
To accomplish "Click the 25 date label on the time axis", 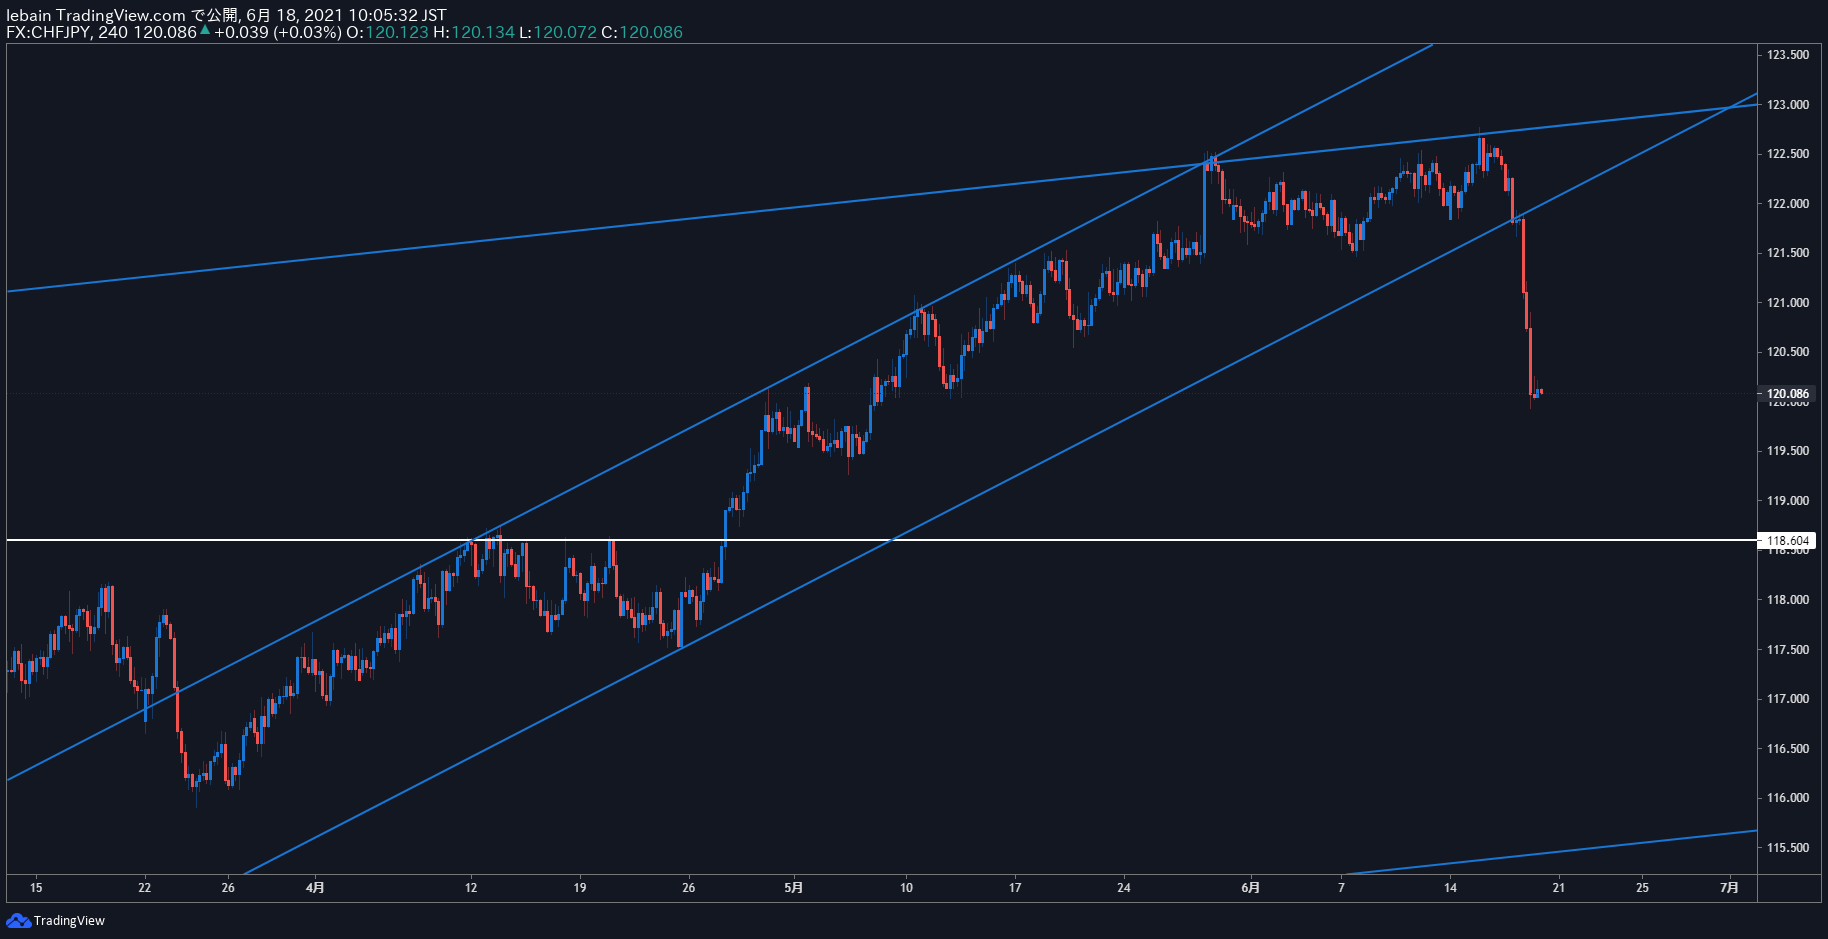I will pyautogui.click(x=1642, y=888).
